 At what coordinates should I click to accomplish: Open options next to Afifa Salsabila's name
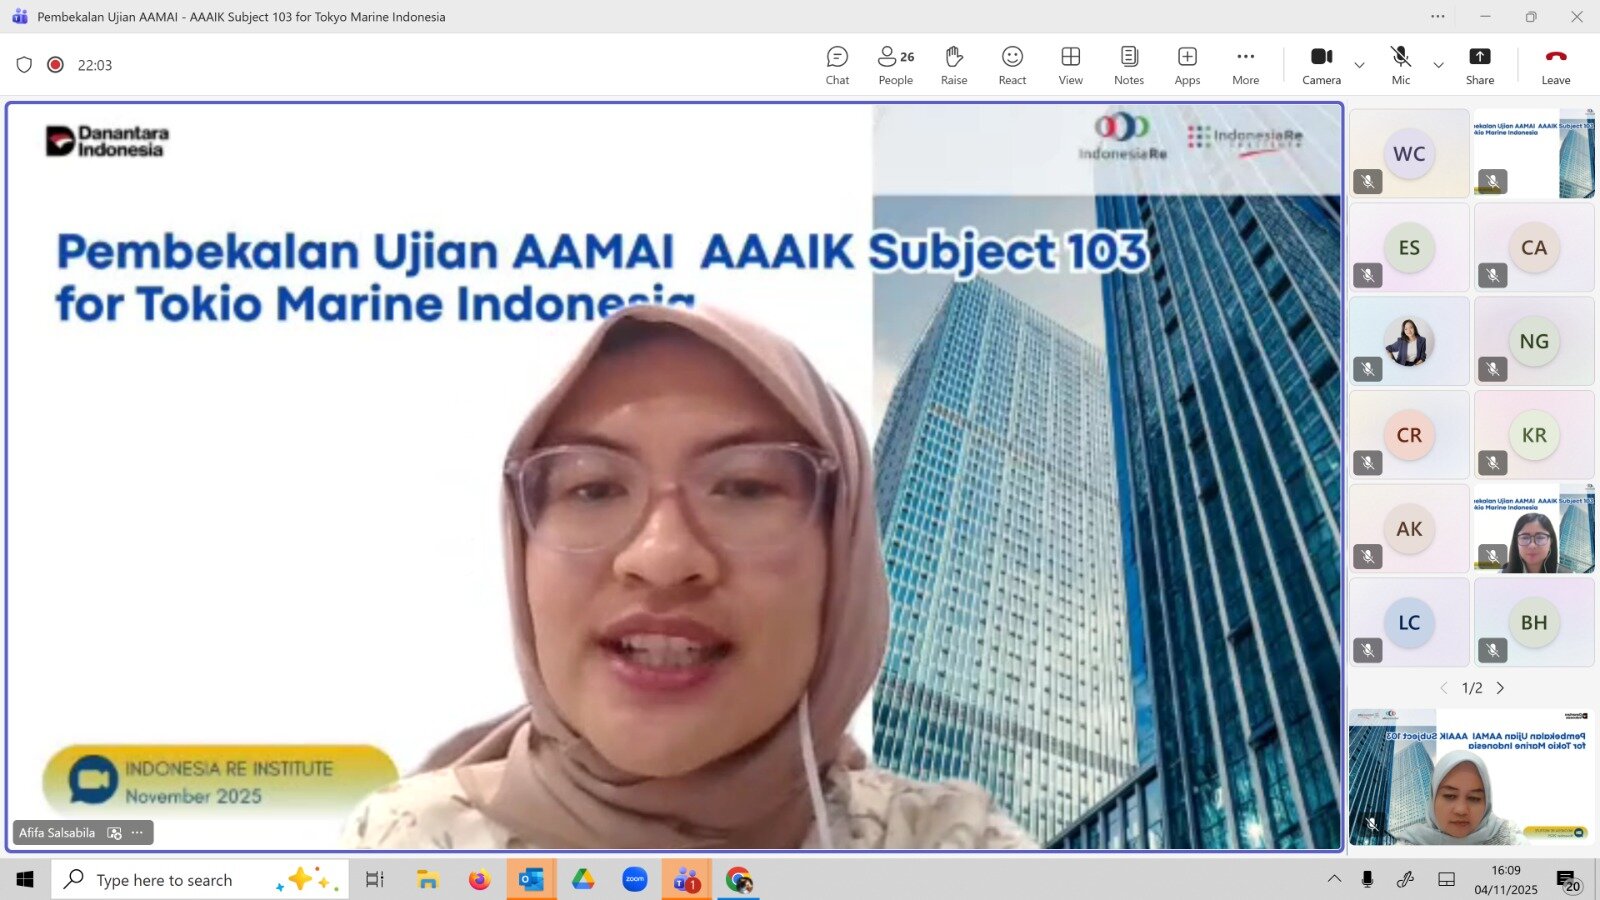click(x=138, y=833)
